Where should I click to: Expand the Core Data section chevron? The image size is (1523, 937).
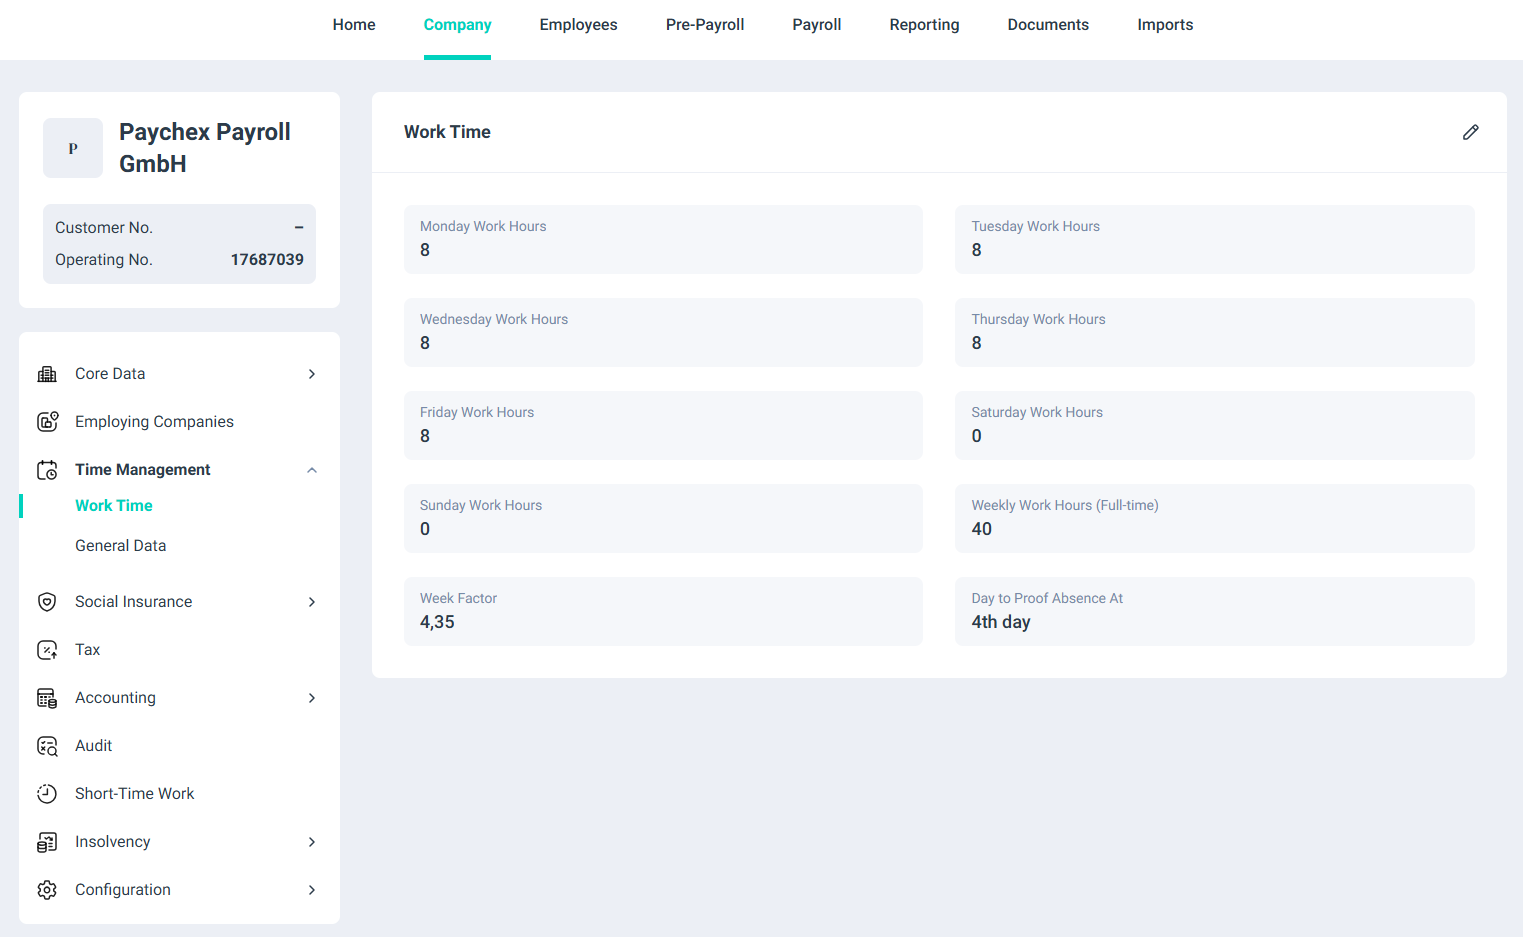tap(312, 374)
